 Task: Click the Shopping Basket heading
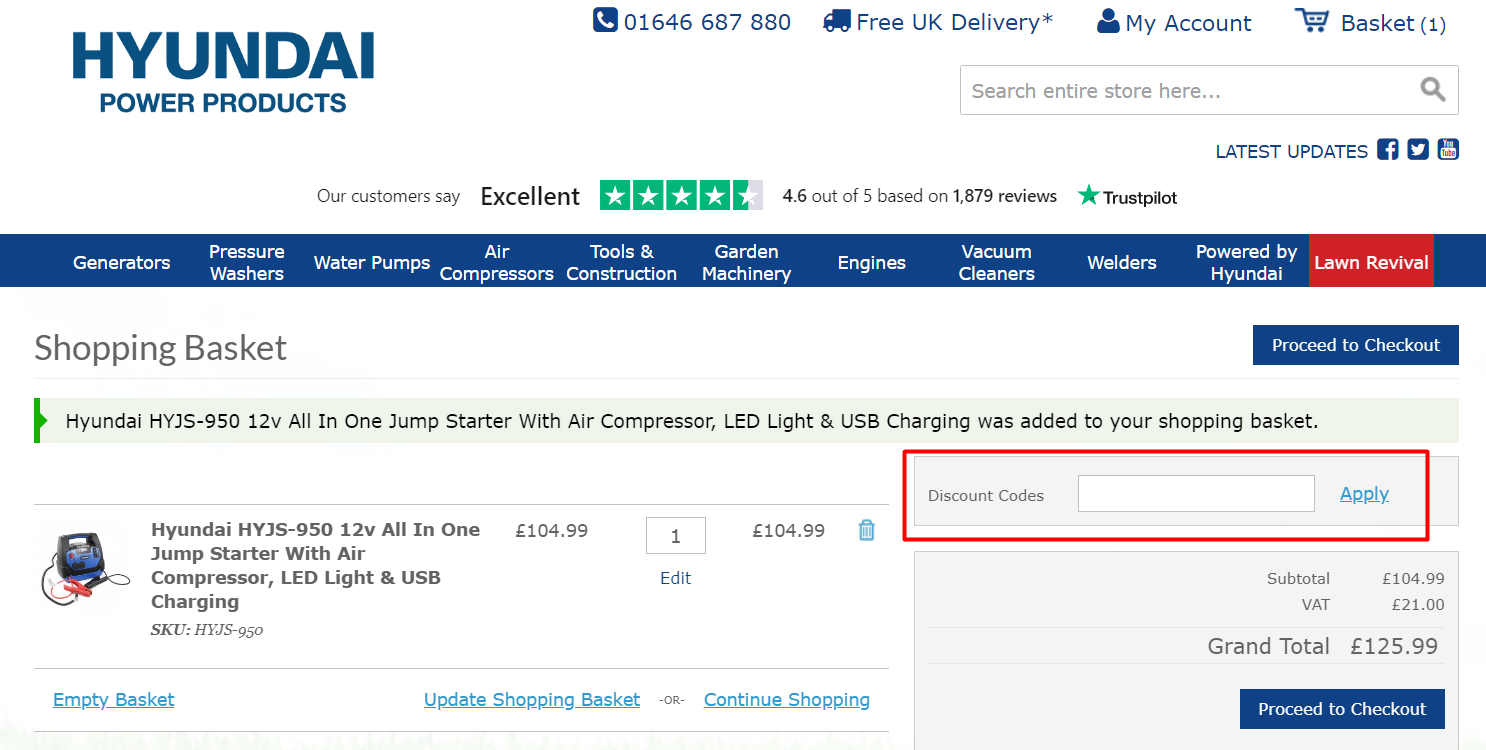click(161, 348)
